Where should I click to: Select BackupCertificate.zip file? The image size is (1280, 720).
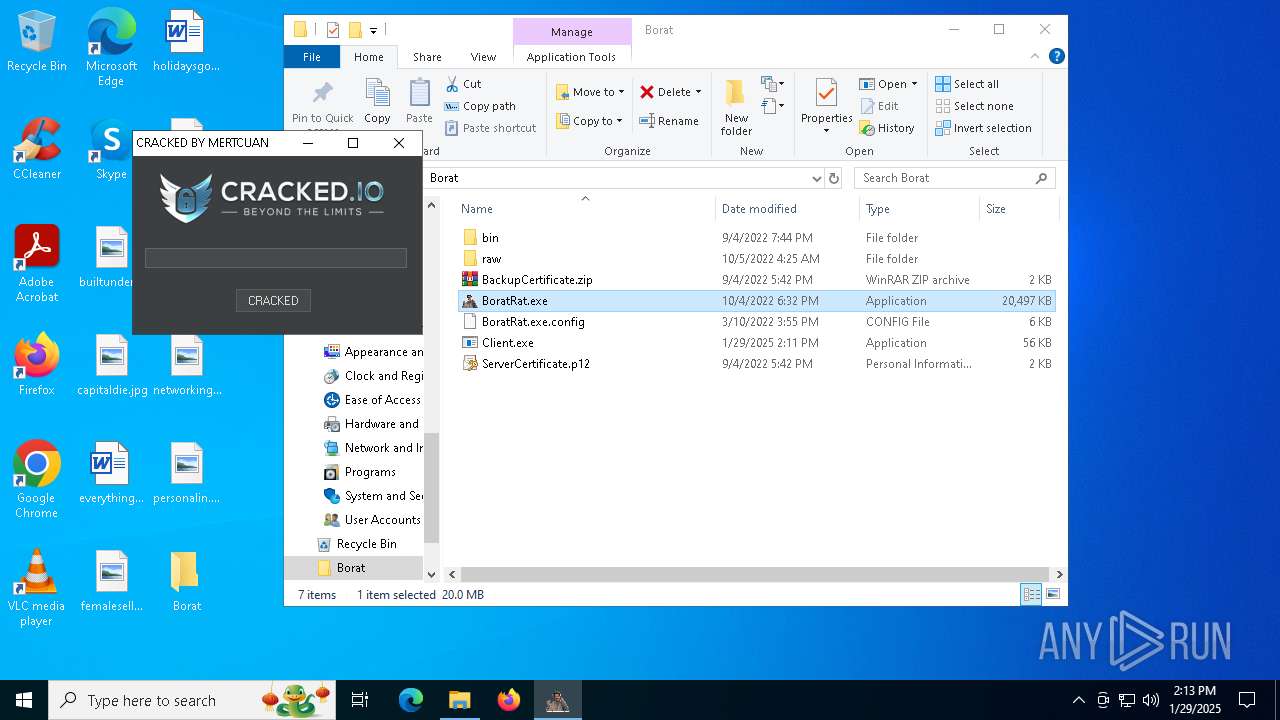[756, 279]
